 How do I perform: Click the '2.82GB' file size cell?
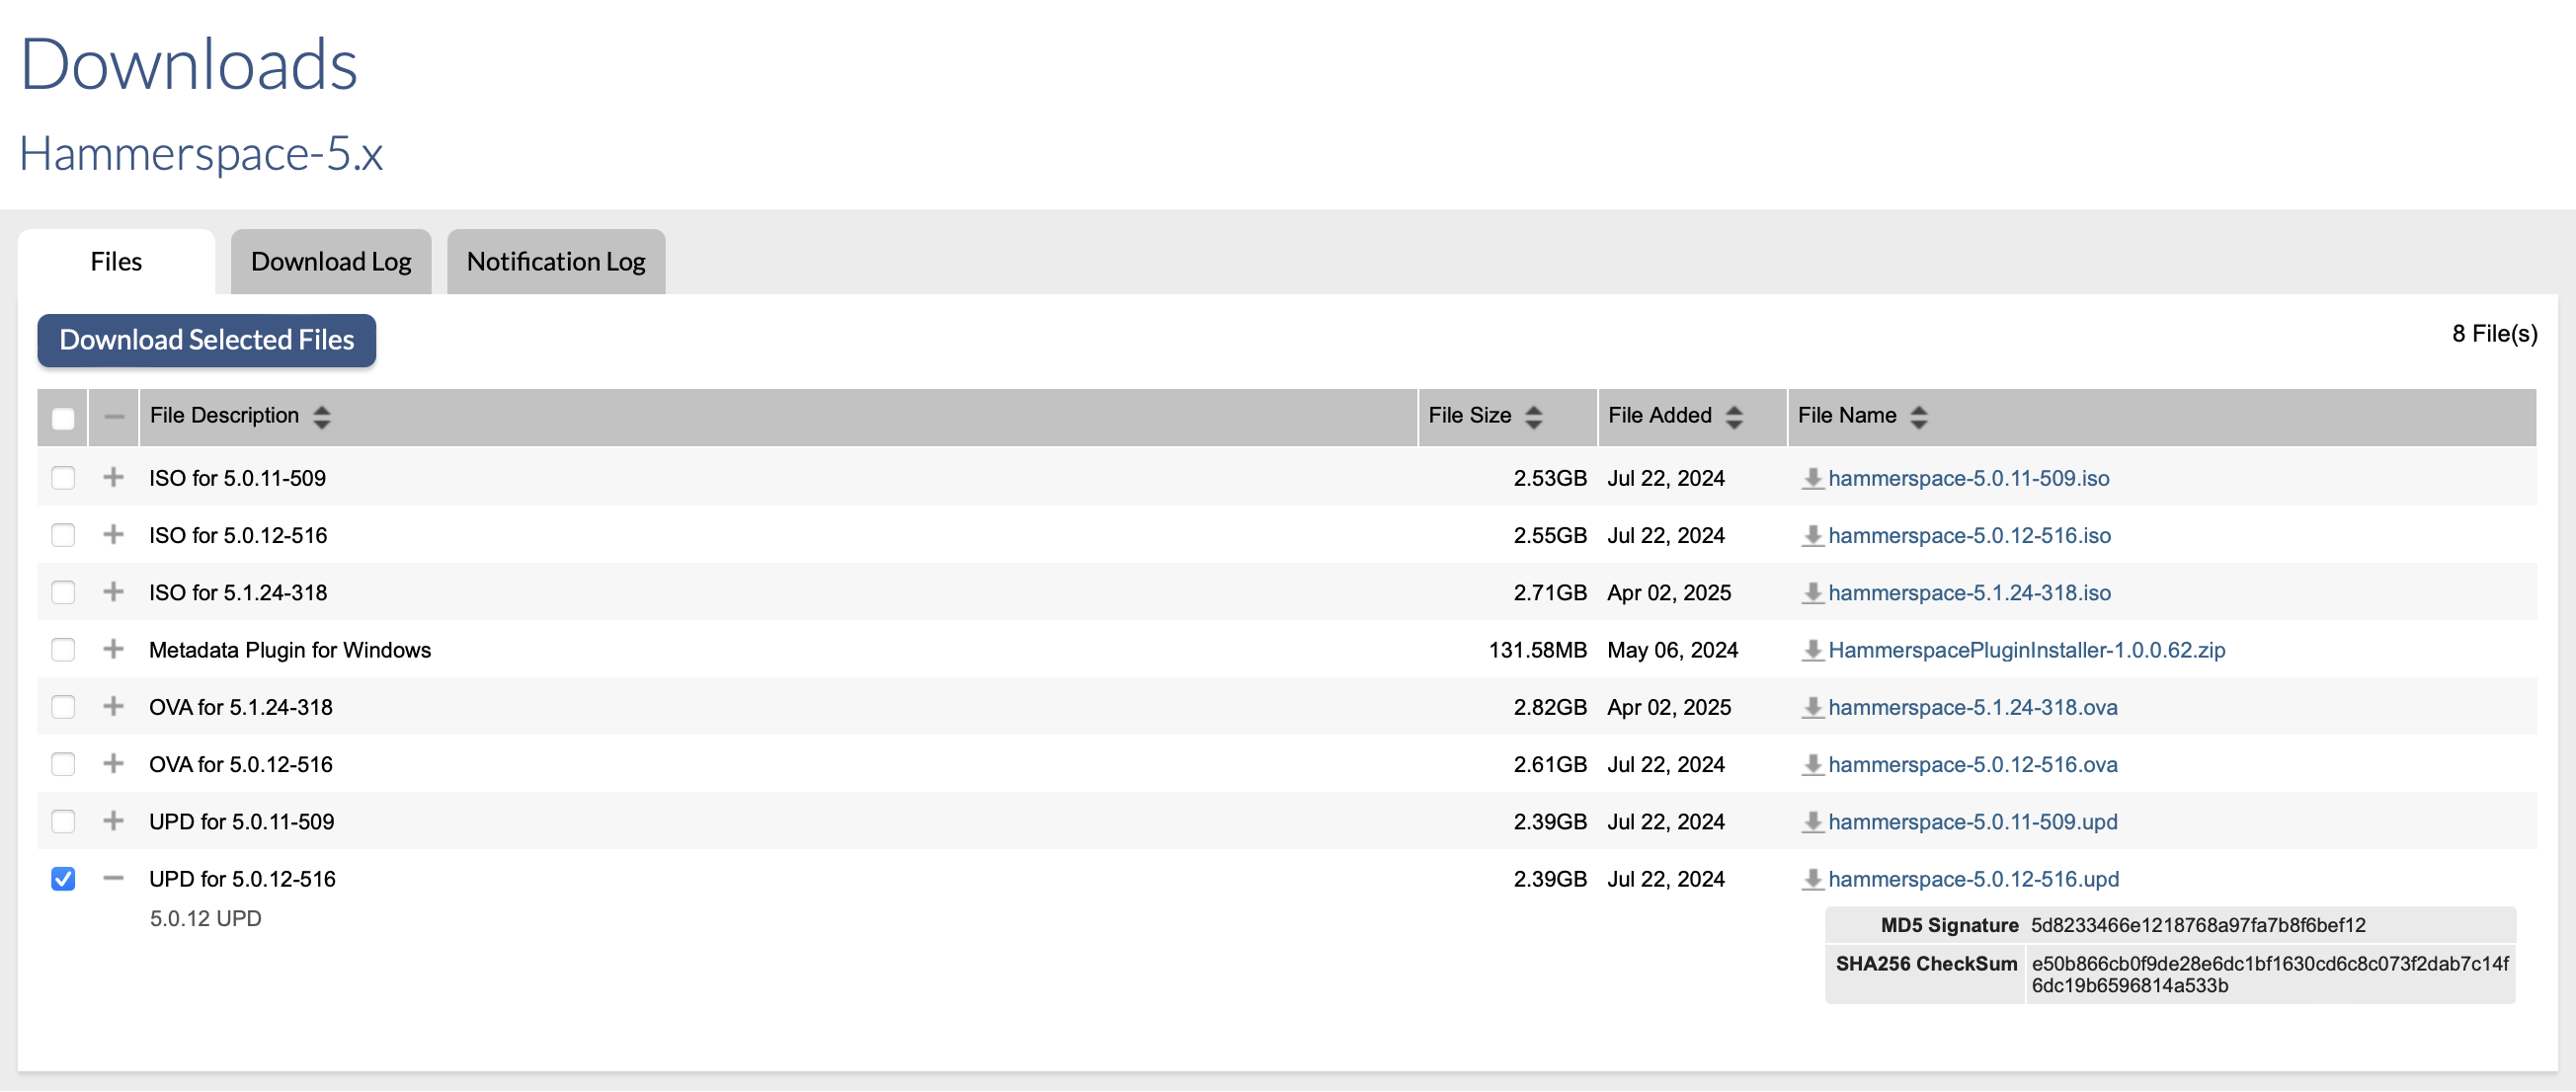[x=1549, y=708]
